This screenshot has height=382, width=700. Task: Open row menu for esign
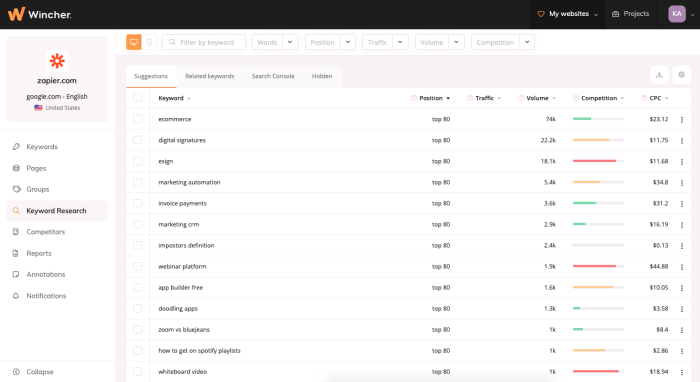click(682, 162)
